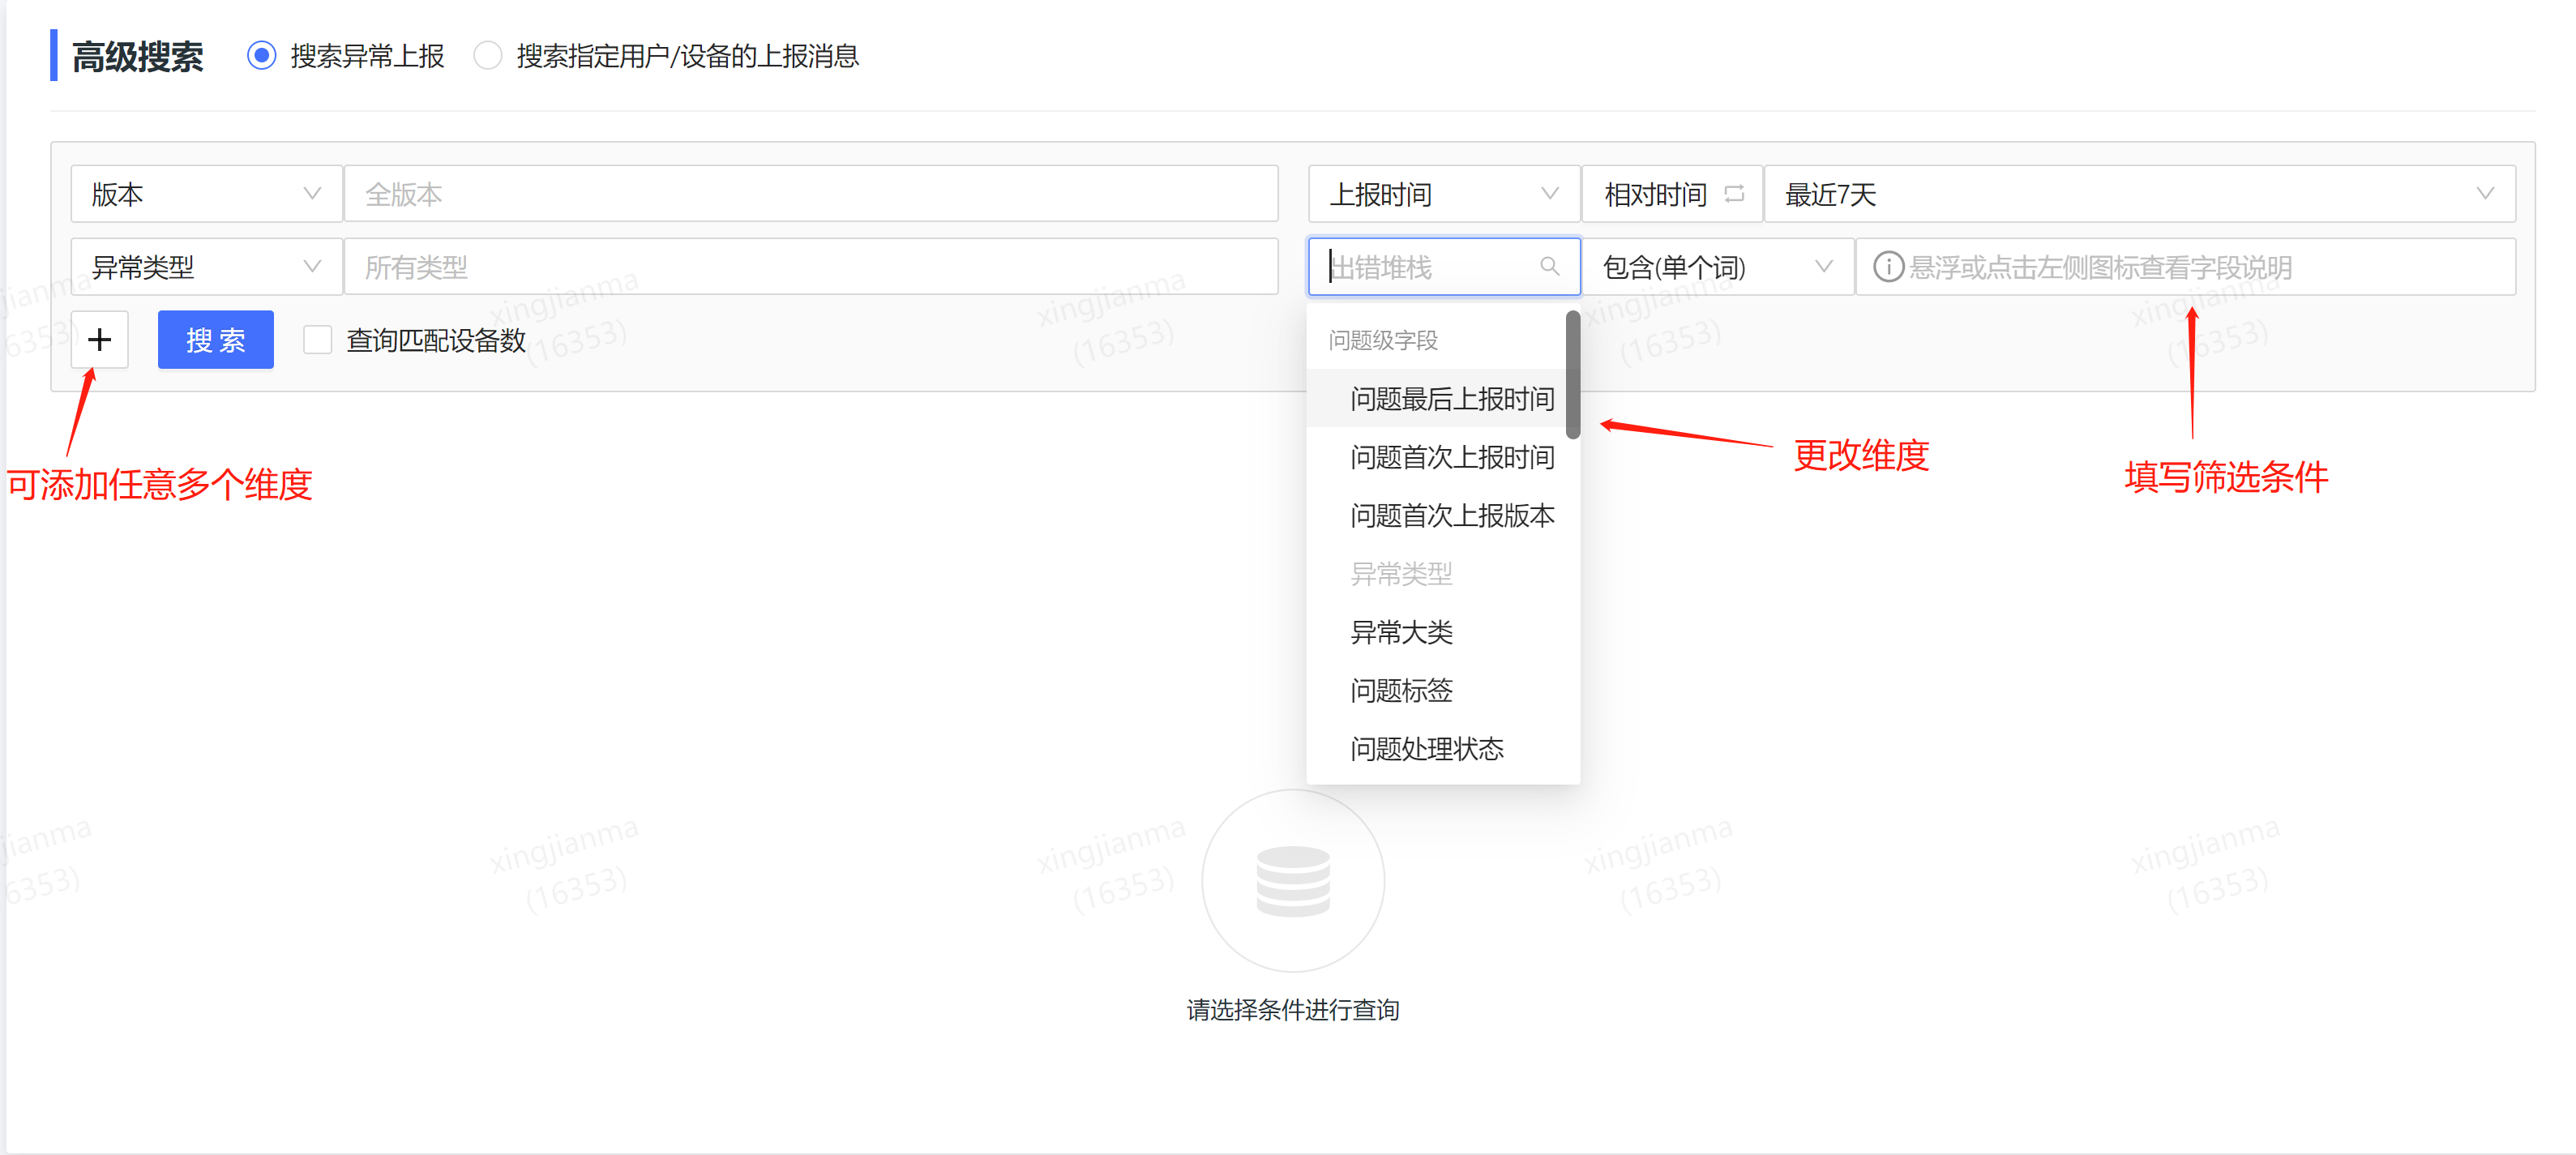Click the 问题级字段 group header
The height and width of the screenshot is (1155, 2576).
point(1383,341)
